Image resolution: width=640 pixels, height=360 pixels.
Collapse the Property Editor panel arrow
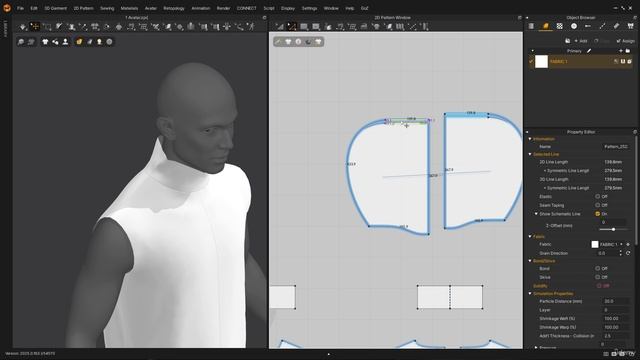(527, 132)
